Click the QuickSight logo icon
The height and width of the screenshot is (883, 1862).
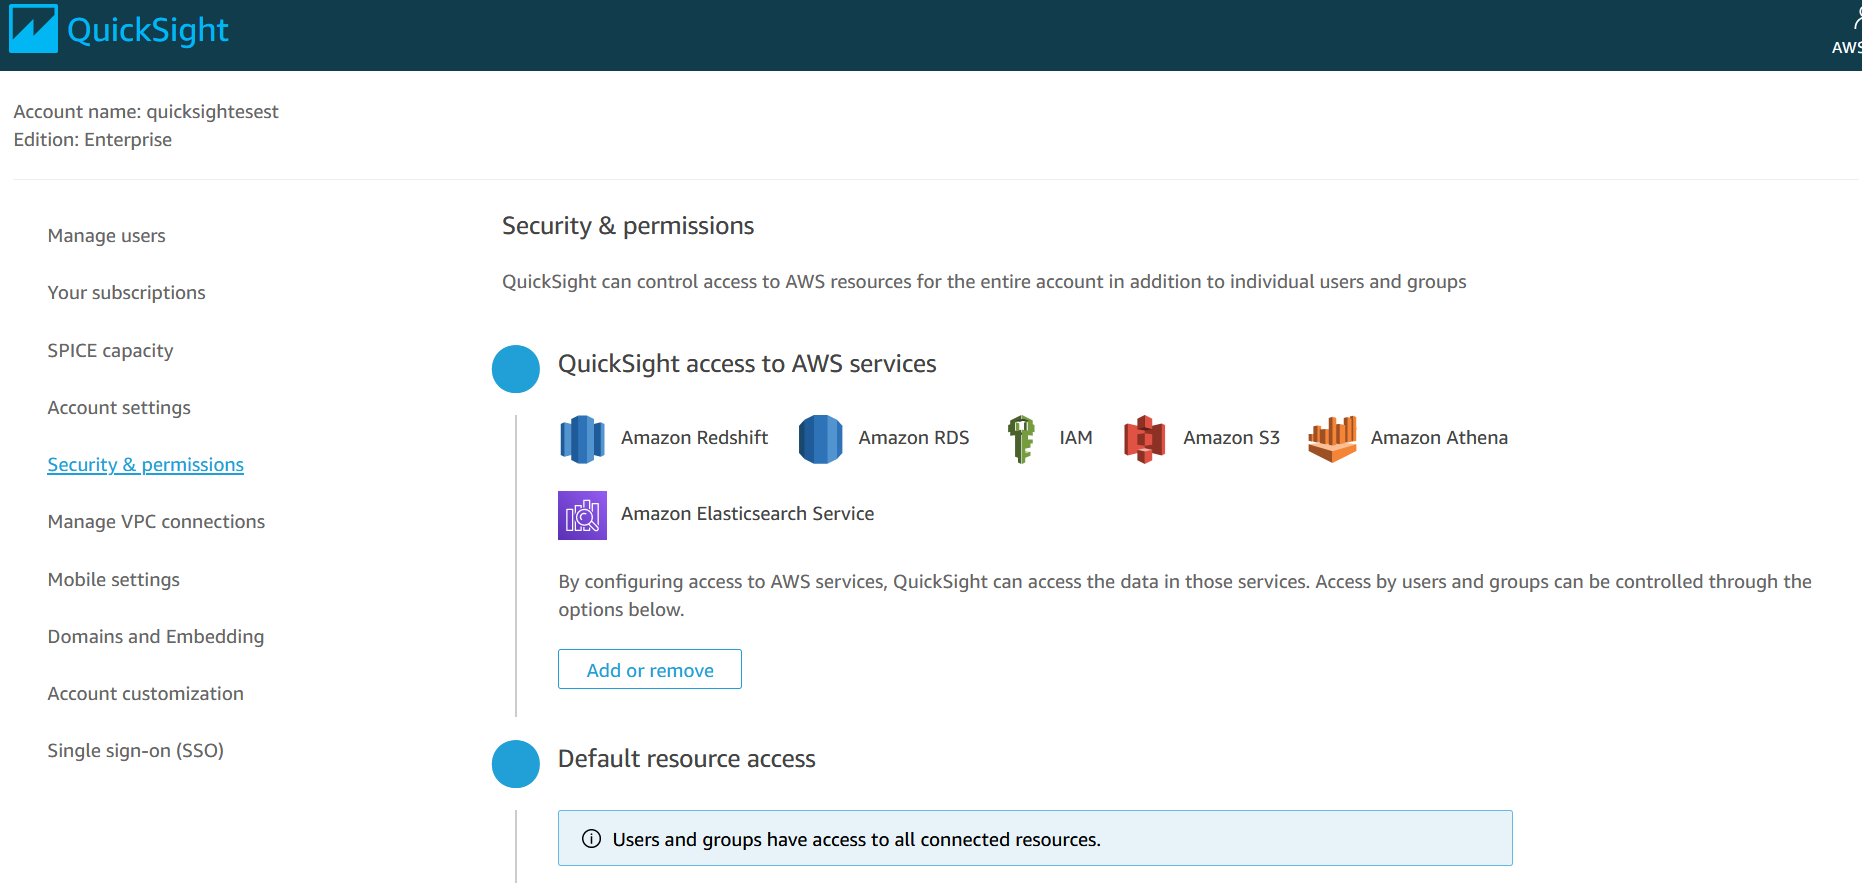(x=33, y=29)
